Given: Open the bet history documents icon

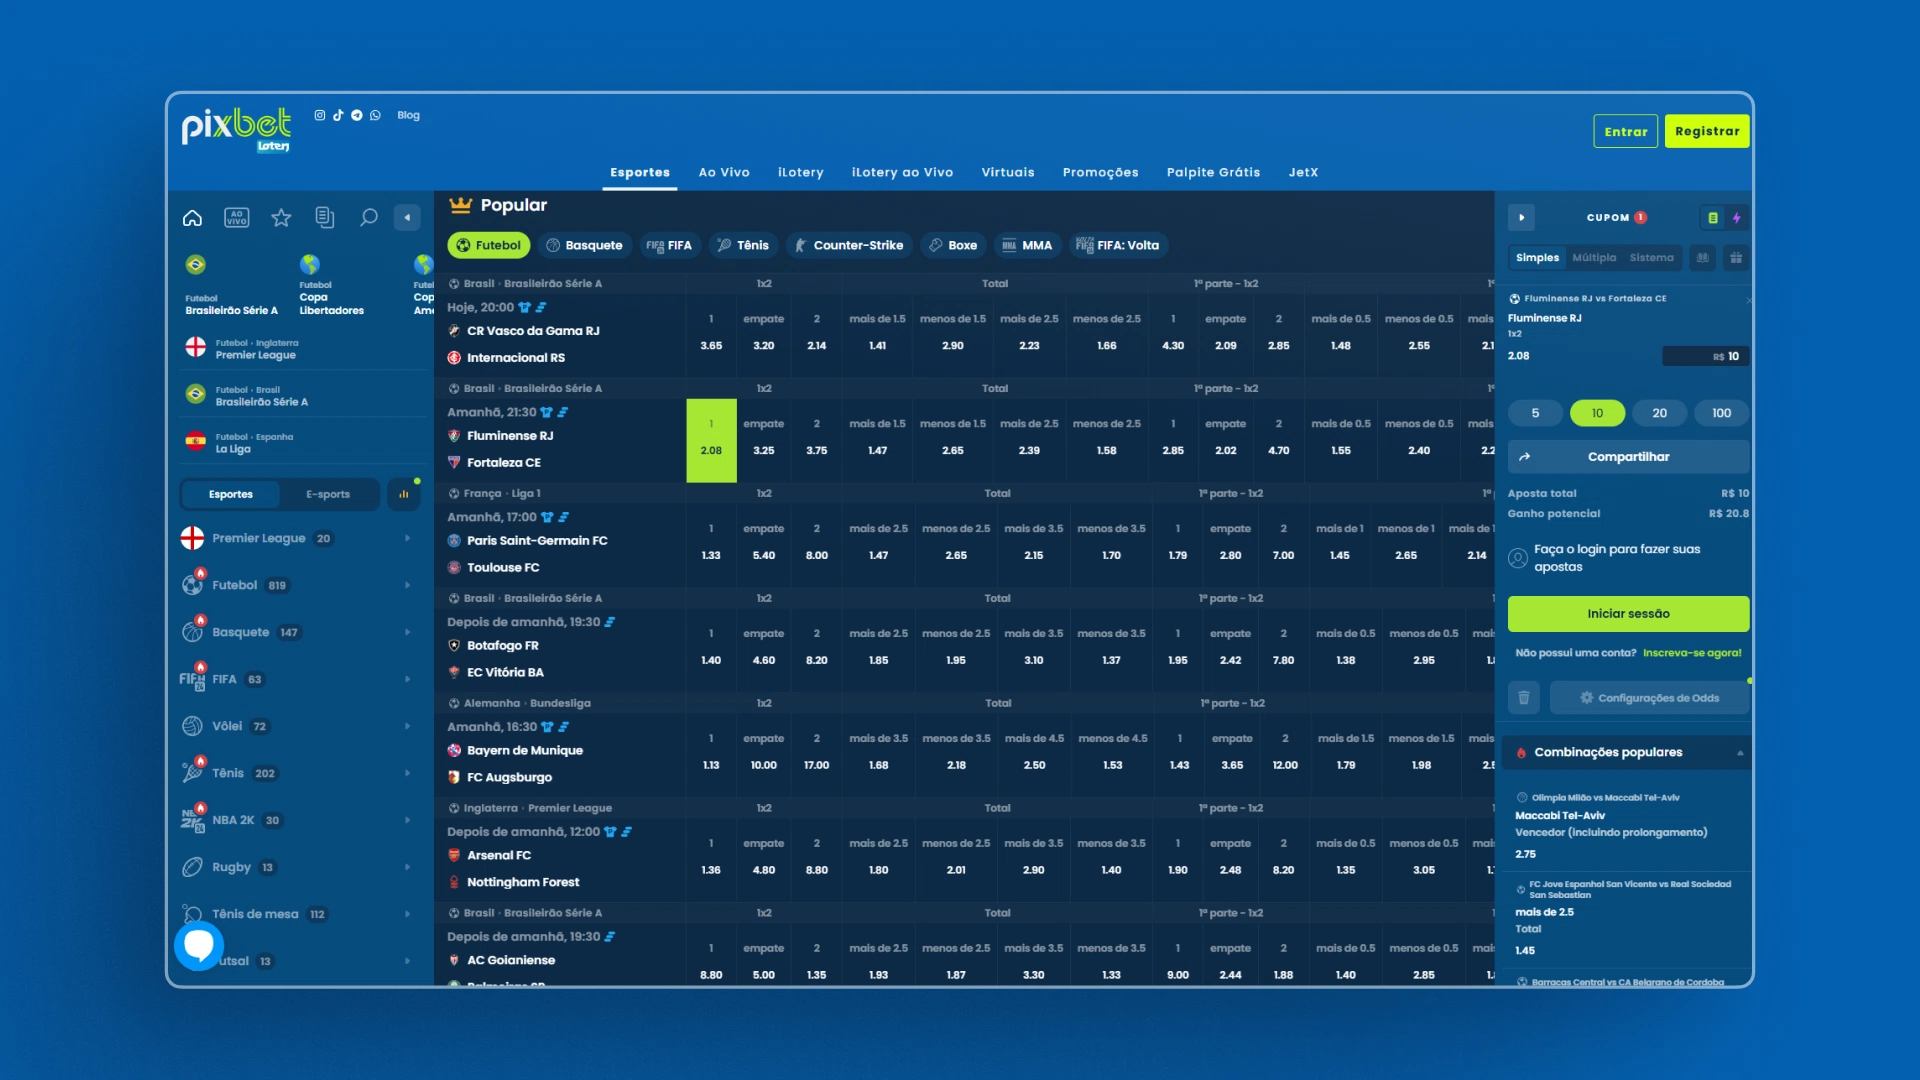Looking at the screenshot, I should pyautogui.click(x=324, y=217).
